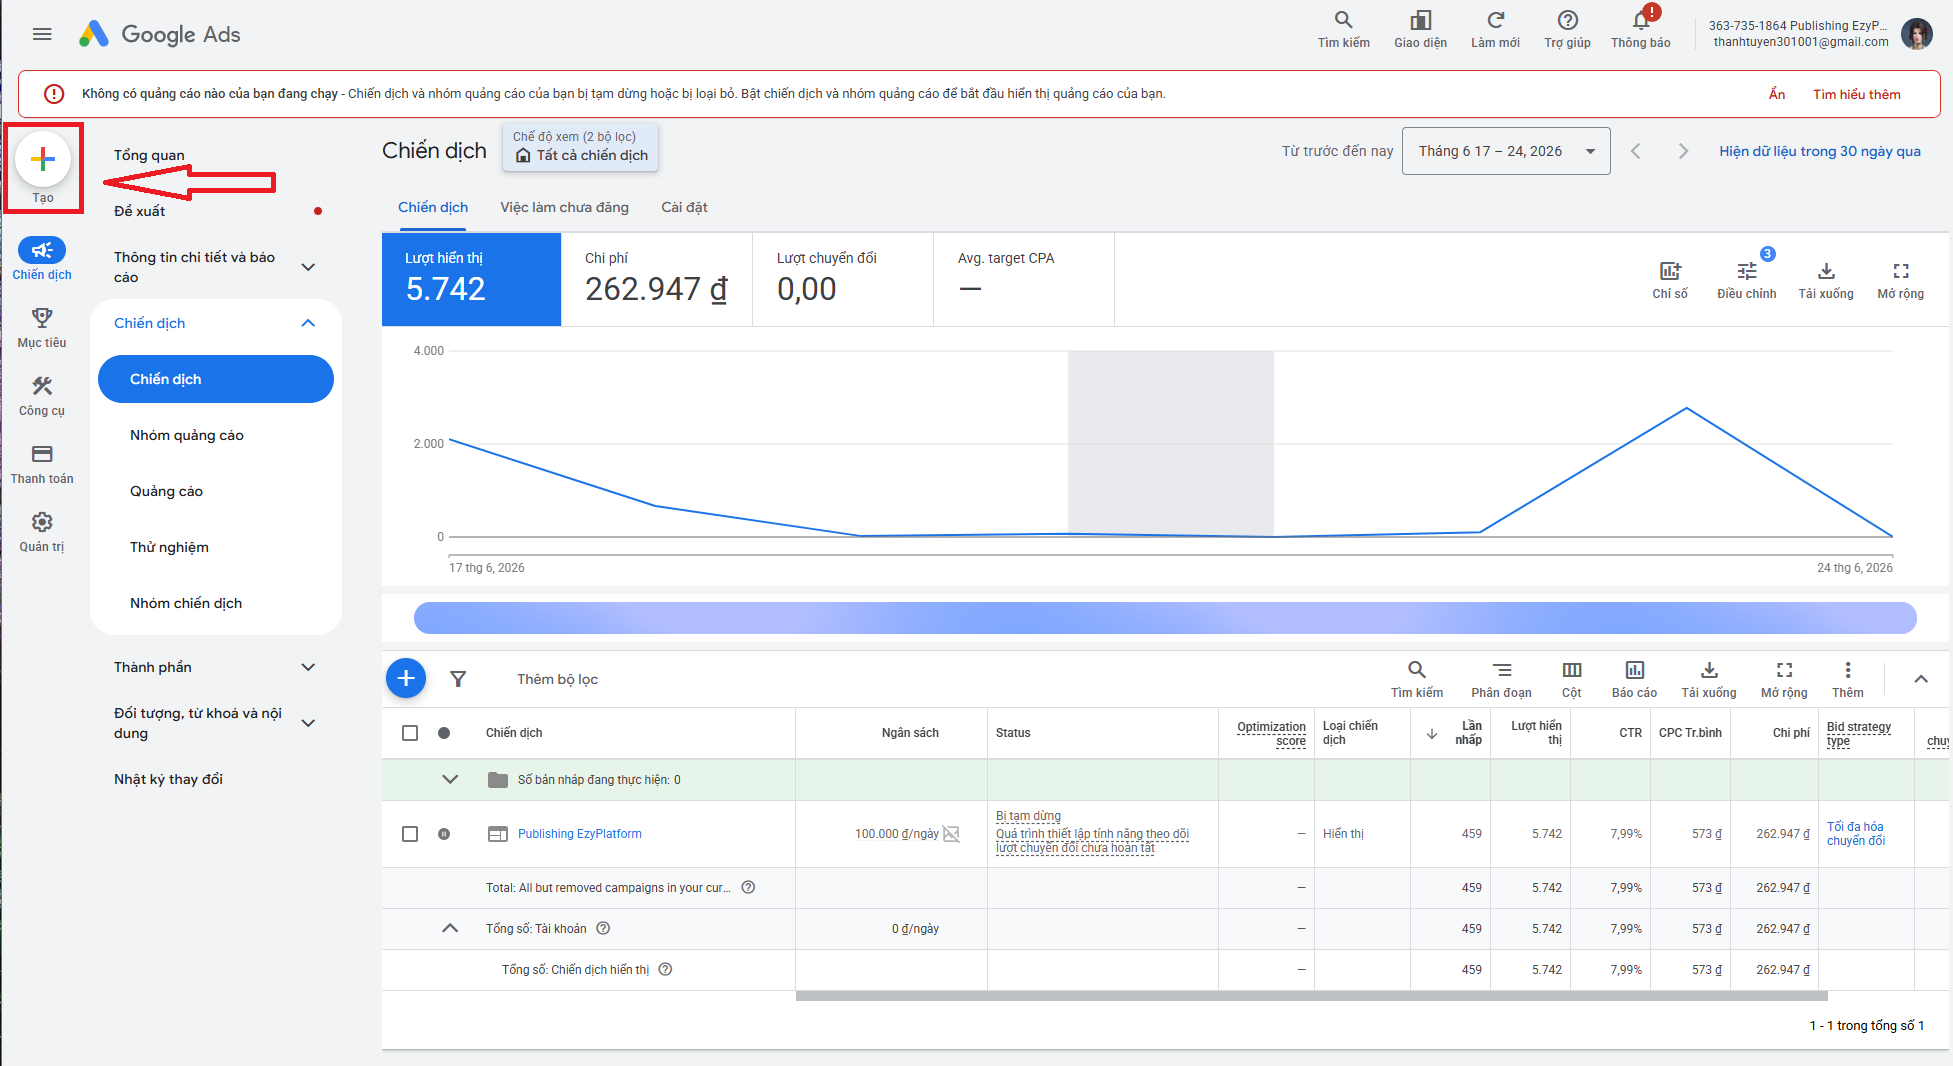Open Publishing EzyPlatform campaign link
The width and height of the screenshot is (1953, 1066).
coord(580,834)
